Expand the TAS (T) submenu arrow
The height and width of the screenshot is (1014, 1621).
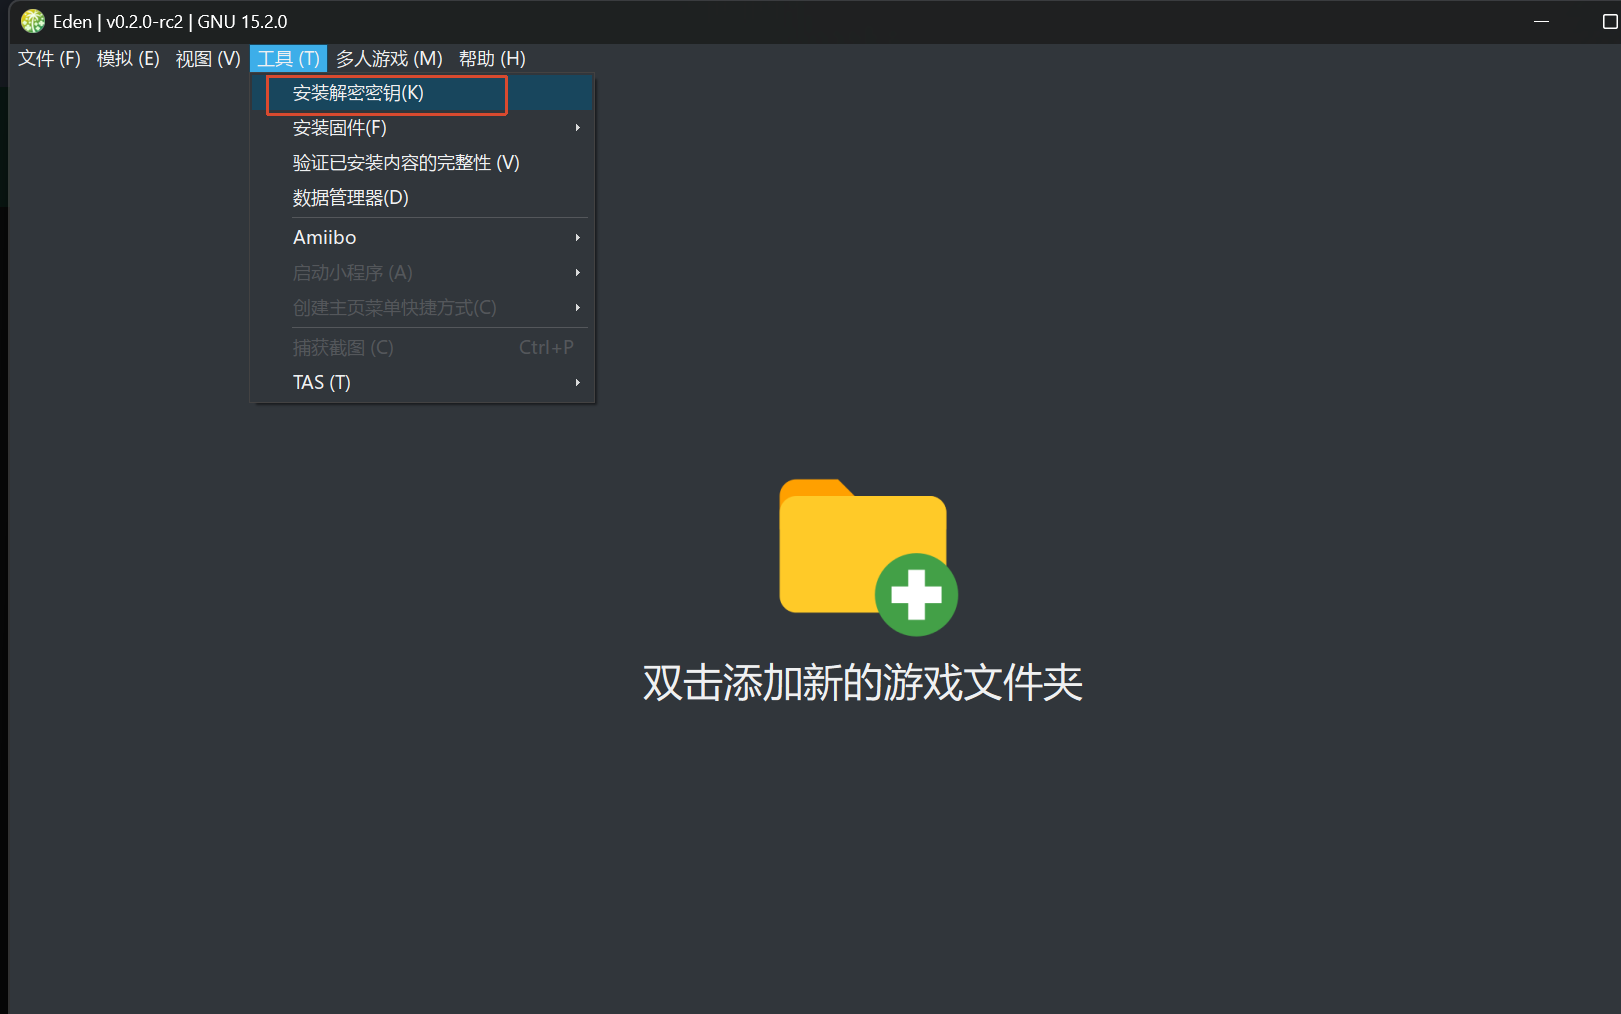(x=578, y=383)
